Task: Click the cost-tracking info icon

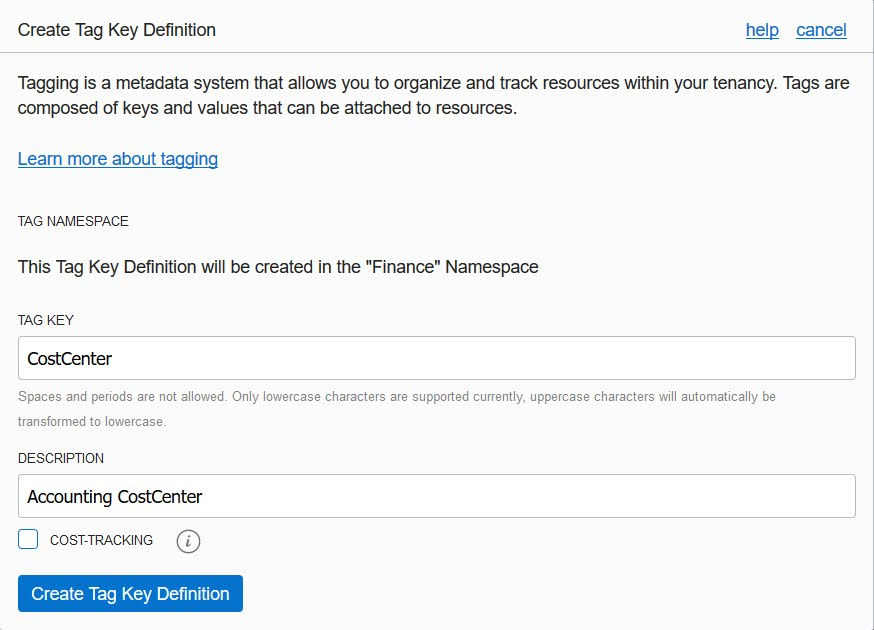Action: pos(188,541)
